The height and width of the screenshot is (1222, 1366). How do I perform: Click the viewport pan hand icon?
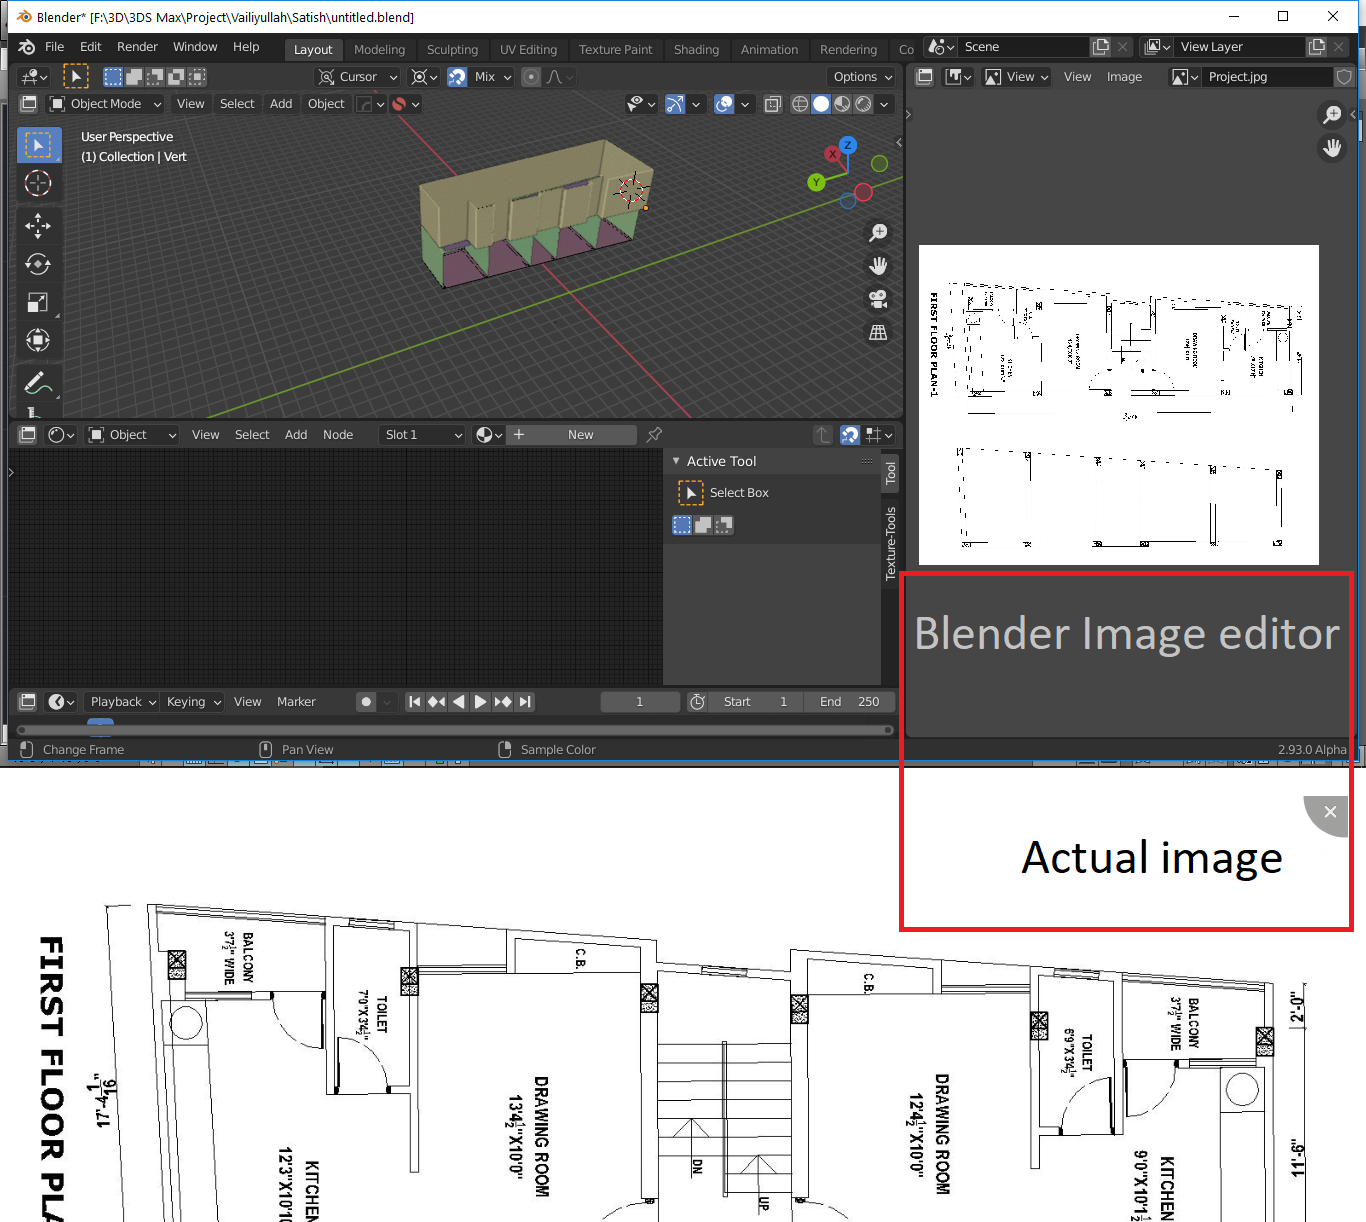pos(878,266)
